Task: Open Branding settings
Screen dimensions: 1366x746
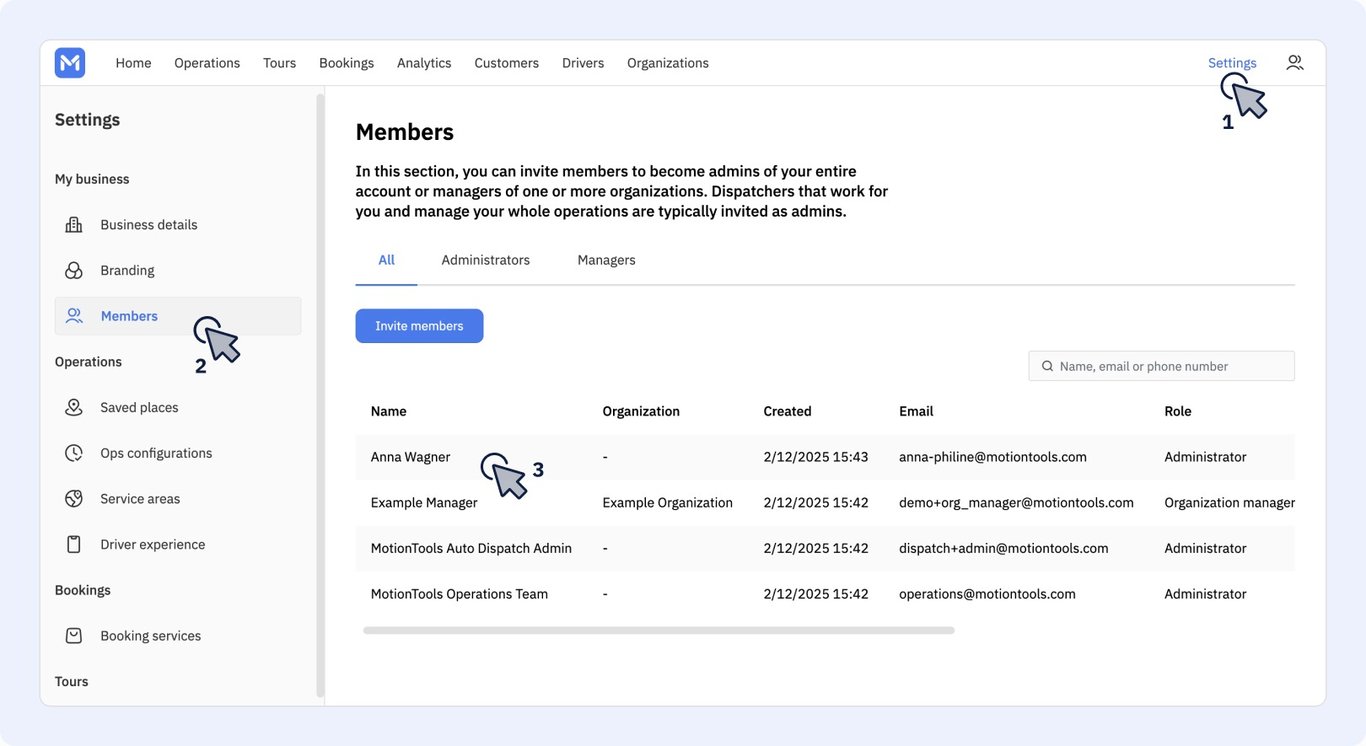Action: click(177, 271)
